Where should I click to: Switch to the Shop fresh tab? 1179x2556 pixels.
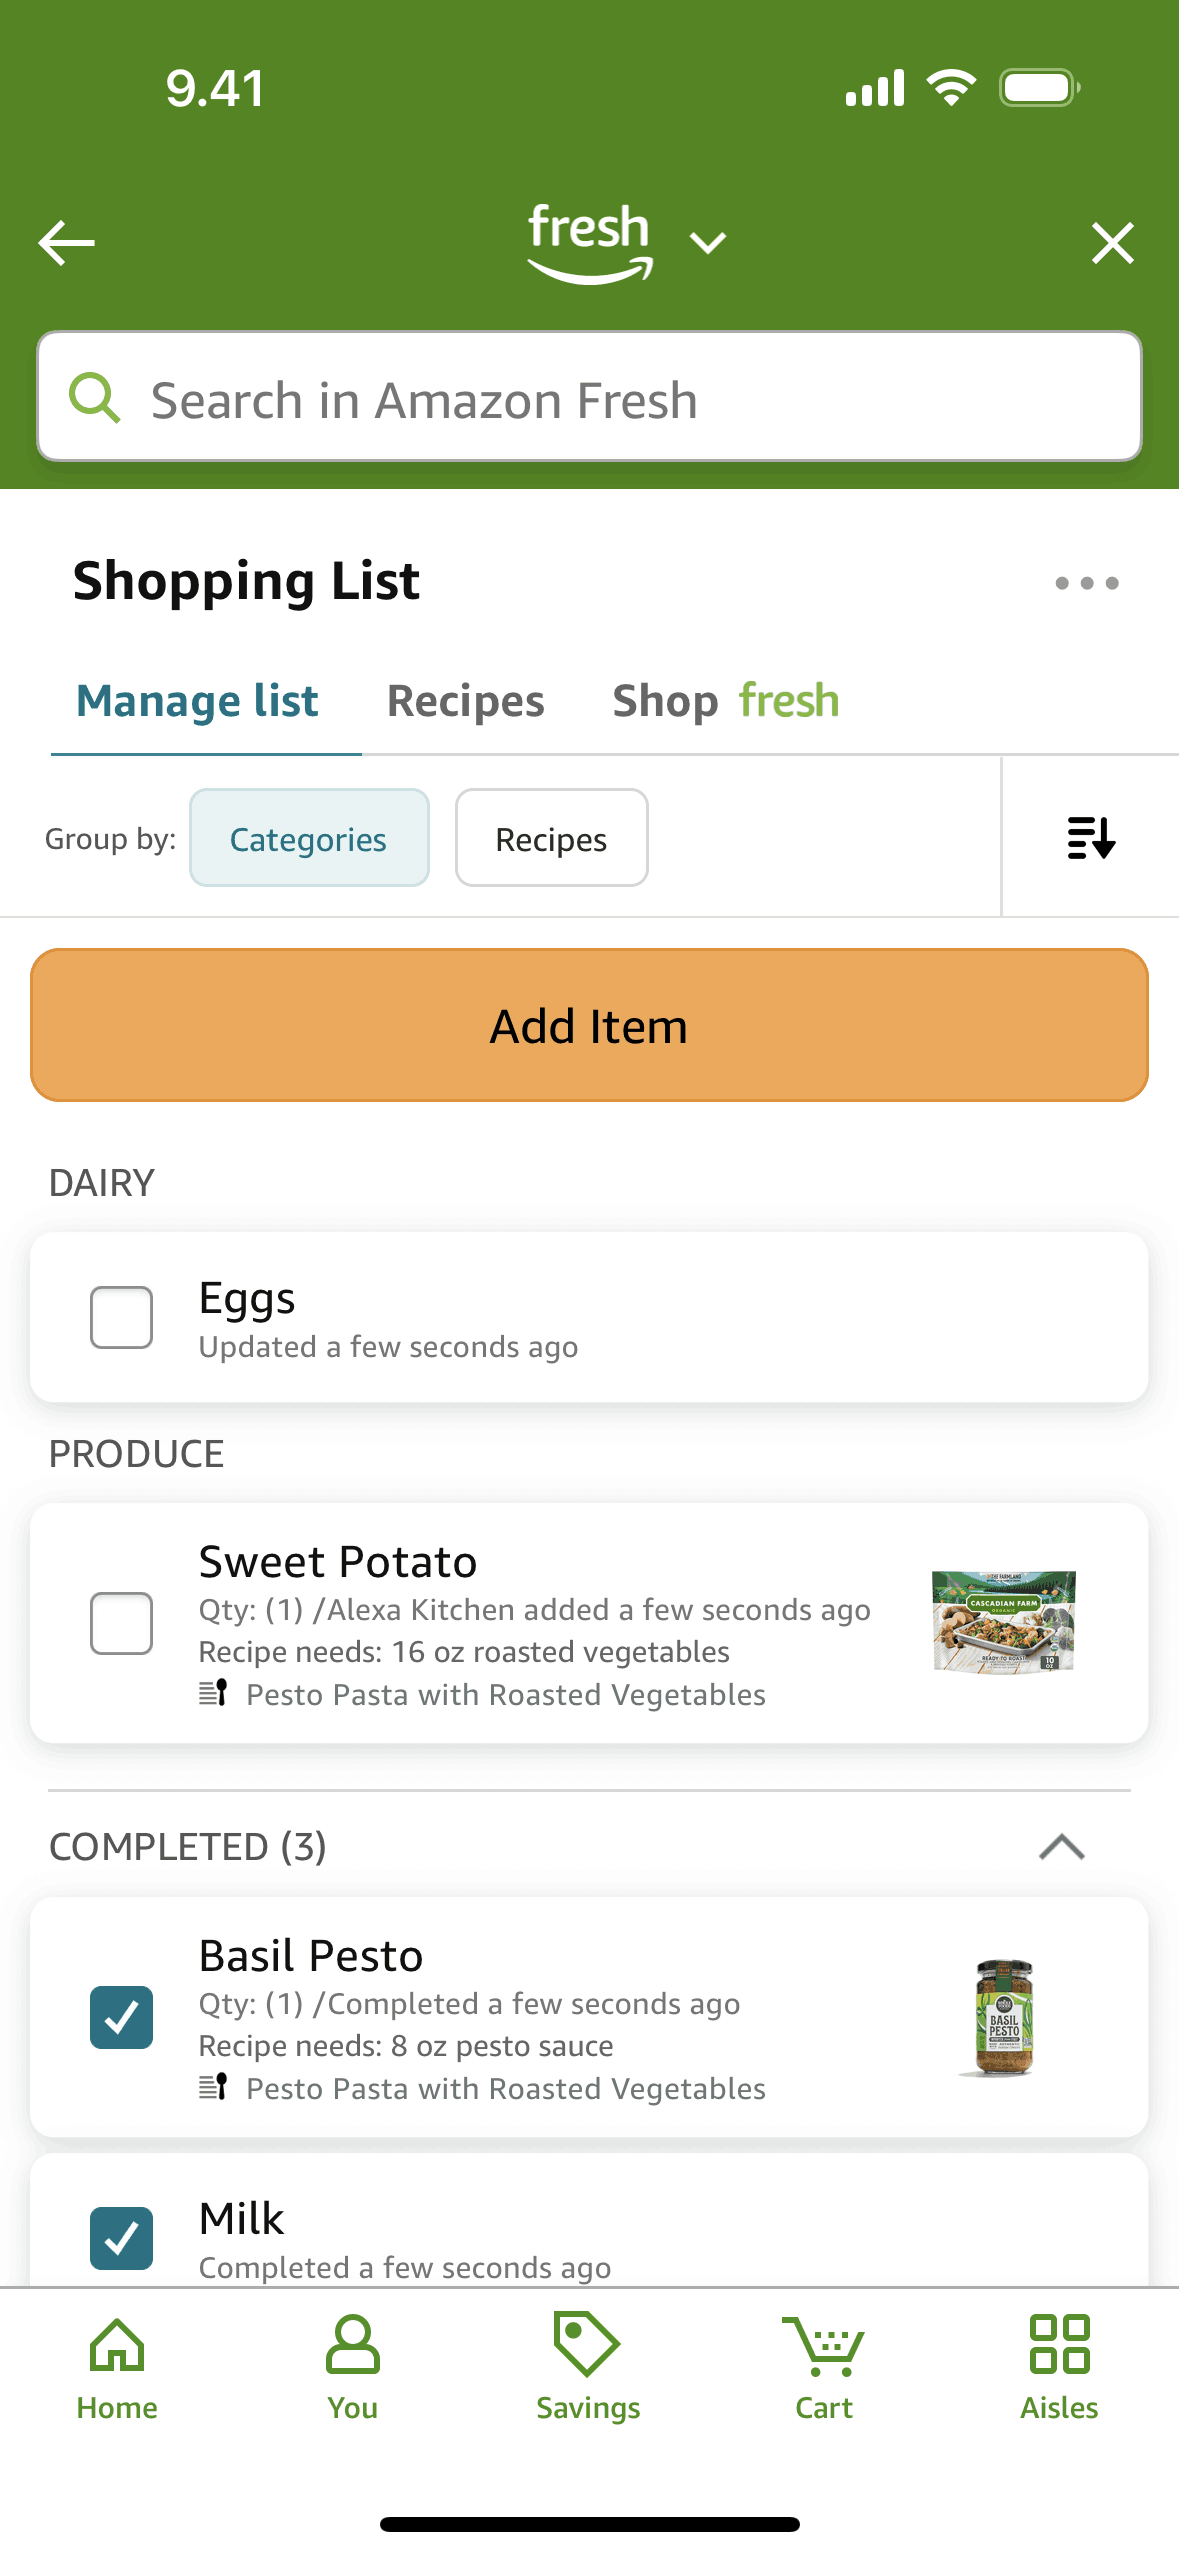point(726,701)
